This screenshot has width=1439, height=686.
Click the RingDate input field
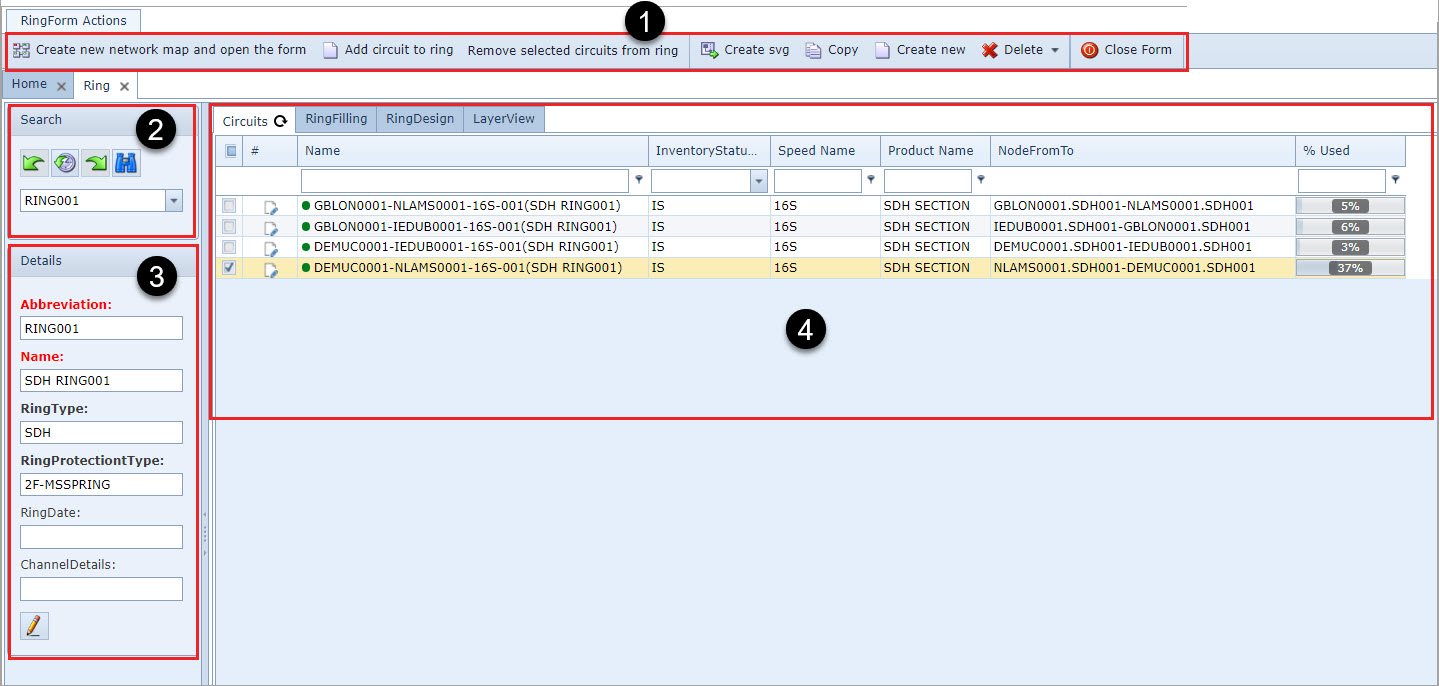pyautogui.click(x=102, y=537)
